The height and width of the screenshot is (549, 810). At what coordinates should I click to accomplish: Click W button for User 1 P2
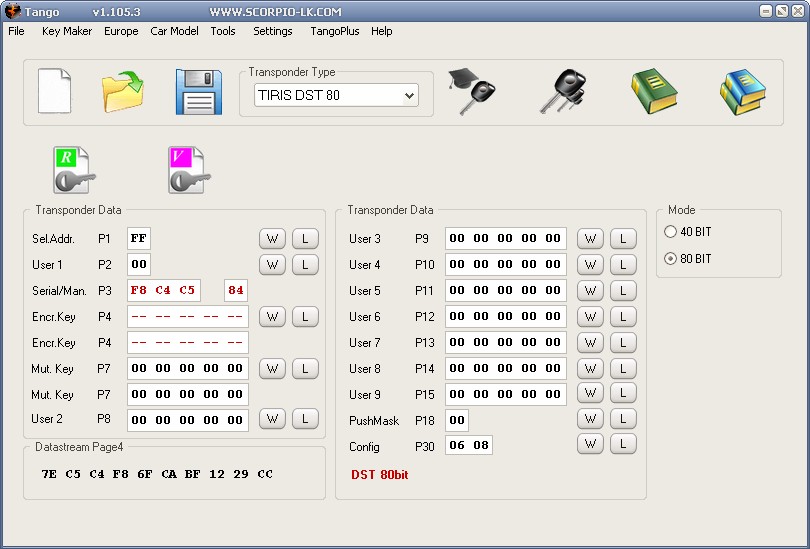(x=272, y=264)
